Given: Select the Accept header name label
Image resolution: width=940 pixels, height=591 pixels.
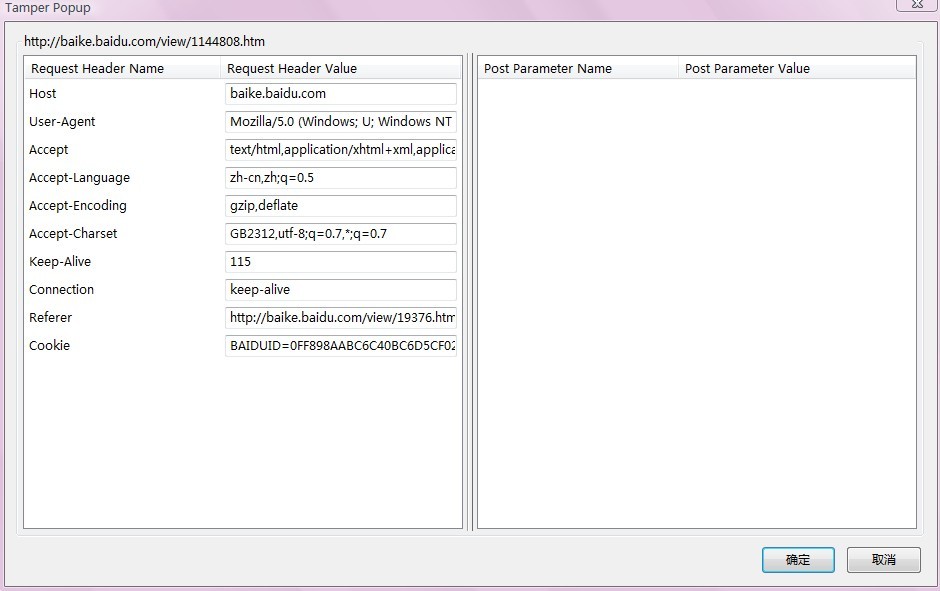Looking at the screenshot, I should pyautogui.click(x=49, y=150).
